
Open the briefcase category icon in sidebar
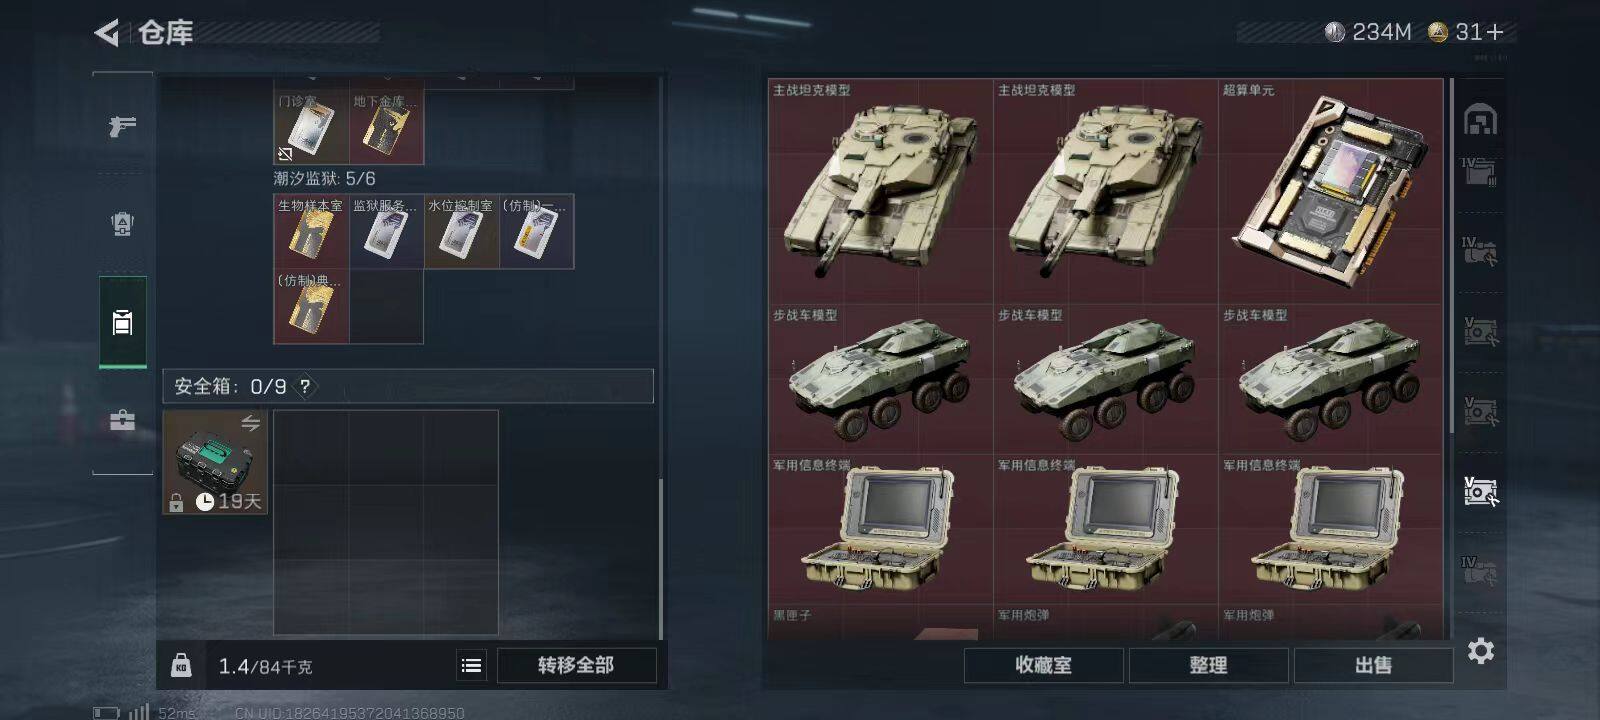coord(122,420)
